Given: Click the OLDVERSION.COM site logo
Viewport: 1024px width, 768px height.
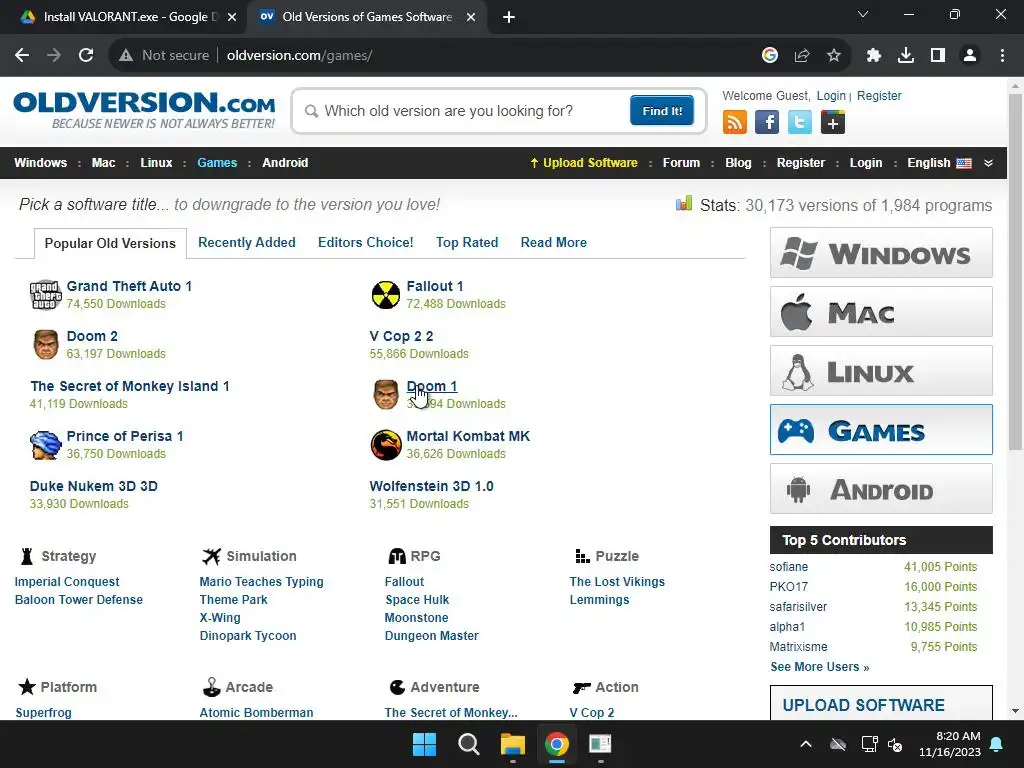Looking at the screenshot, I should 144,110.
